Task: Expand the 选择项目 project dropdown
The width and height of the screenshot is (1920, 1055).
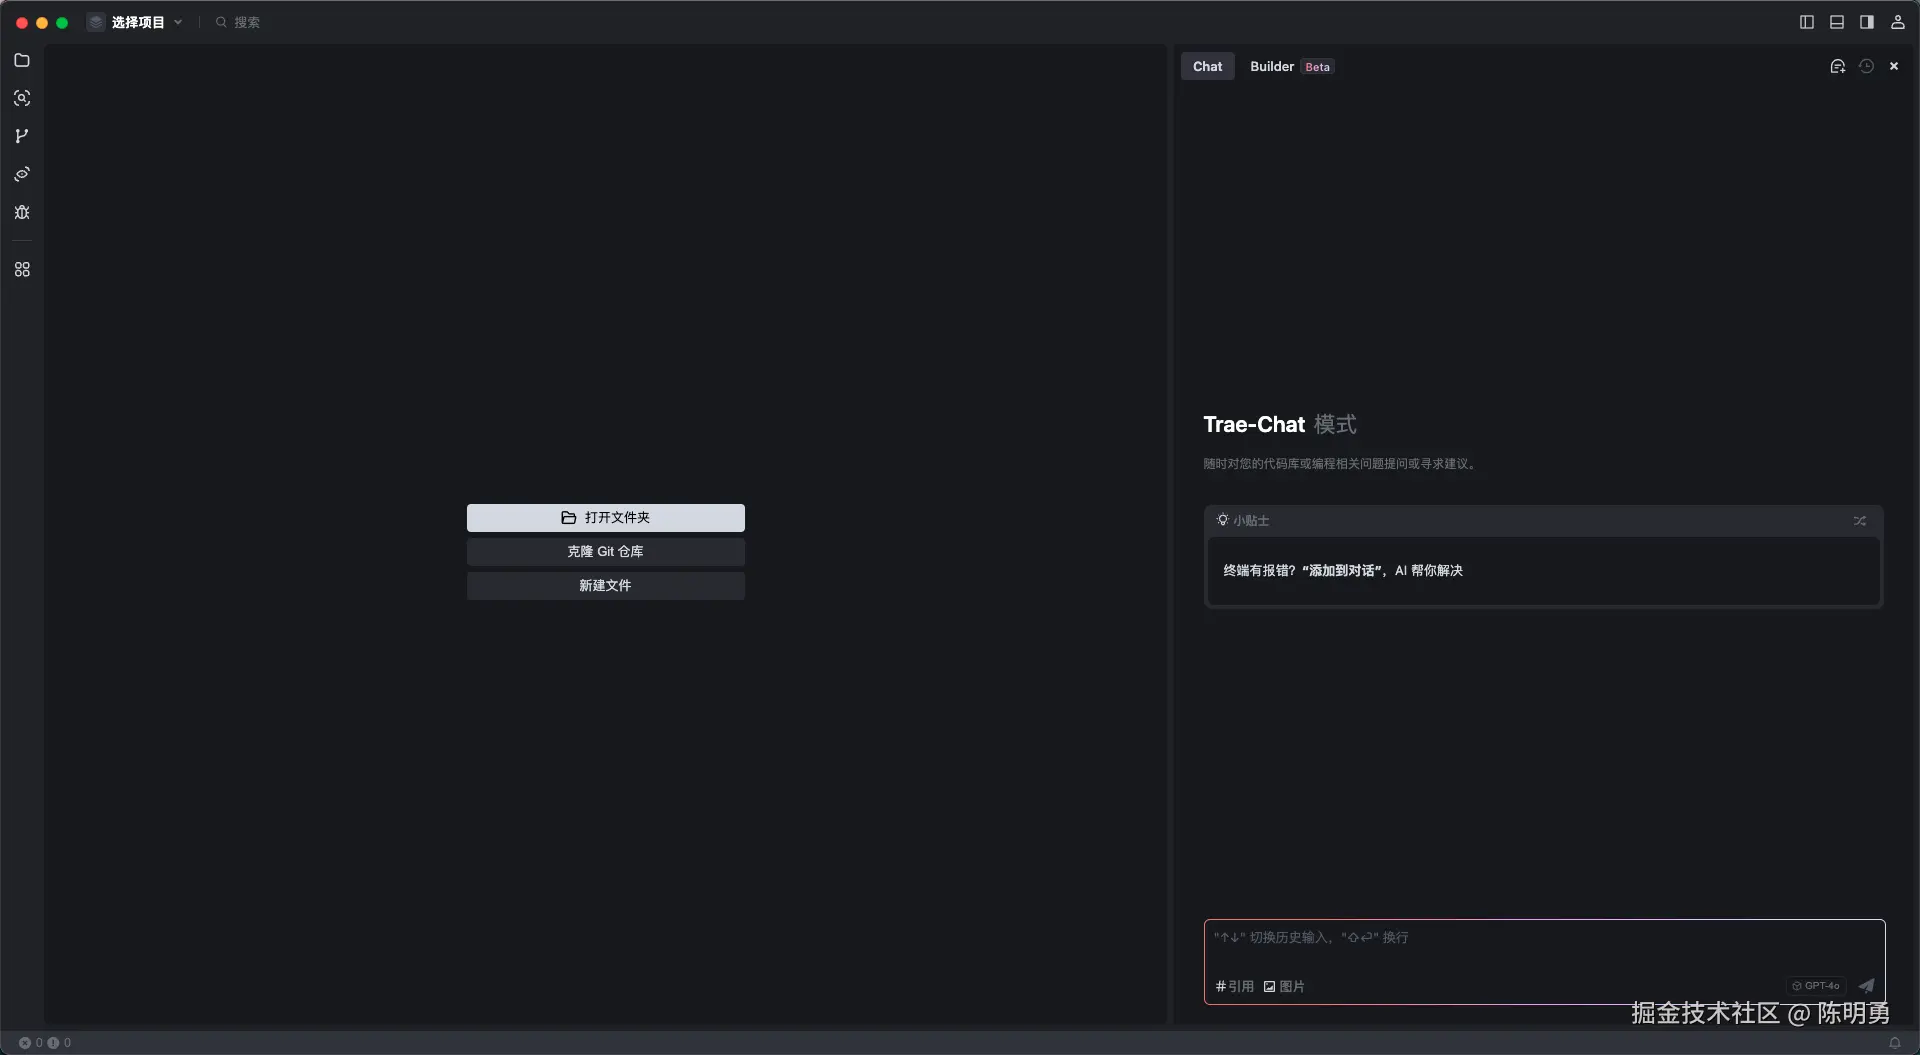Action: coord(136,22)
